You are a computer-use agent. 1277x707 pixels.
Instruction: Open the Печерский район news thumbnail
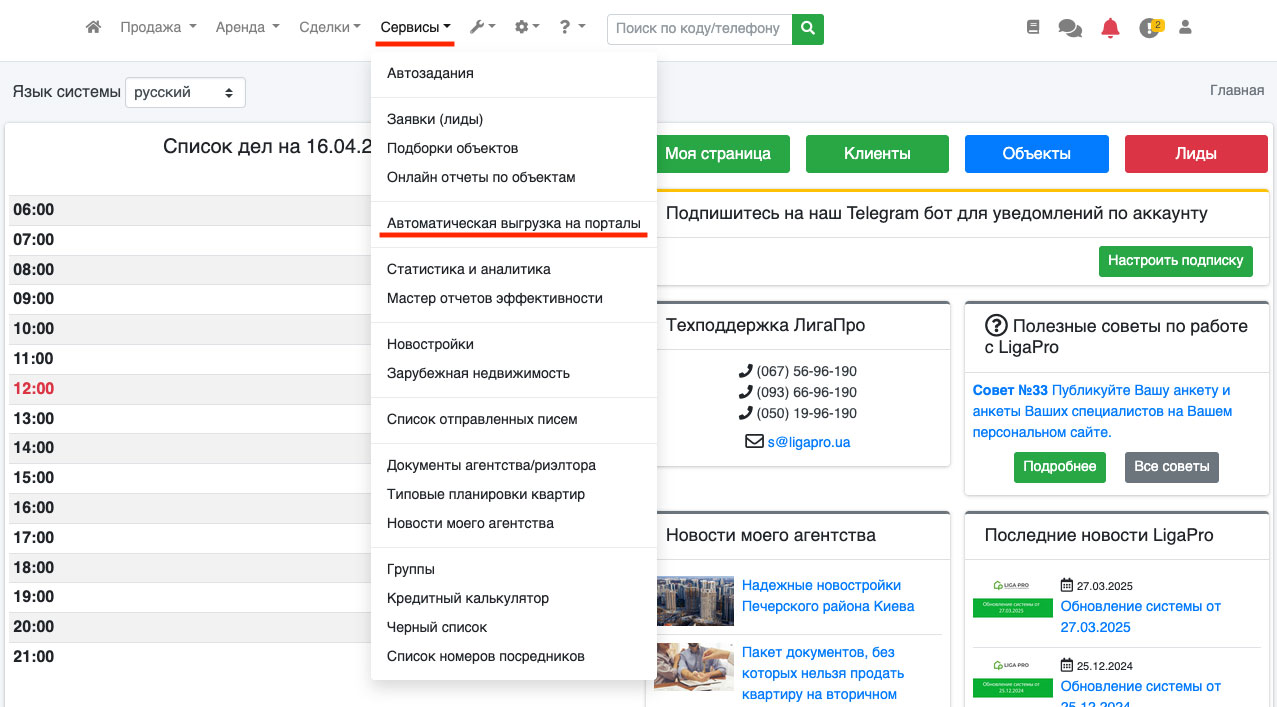(x=694, y=600)
